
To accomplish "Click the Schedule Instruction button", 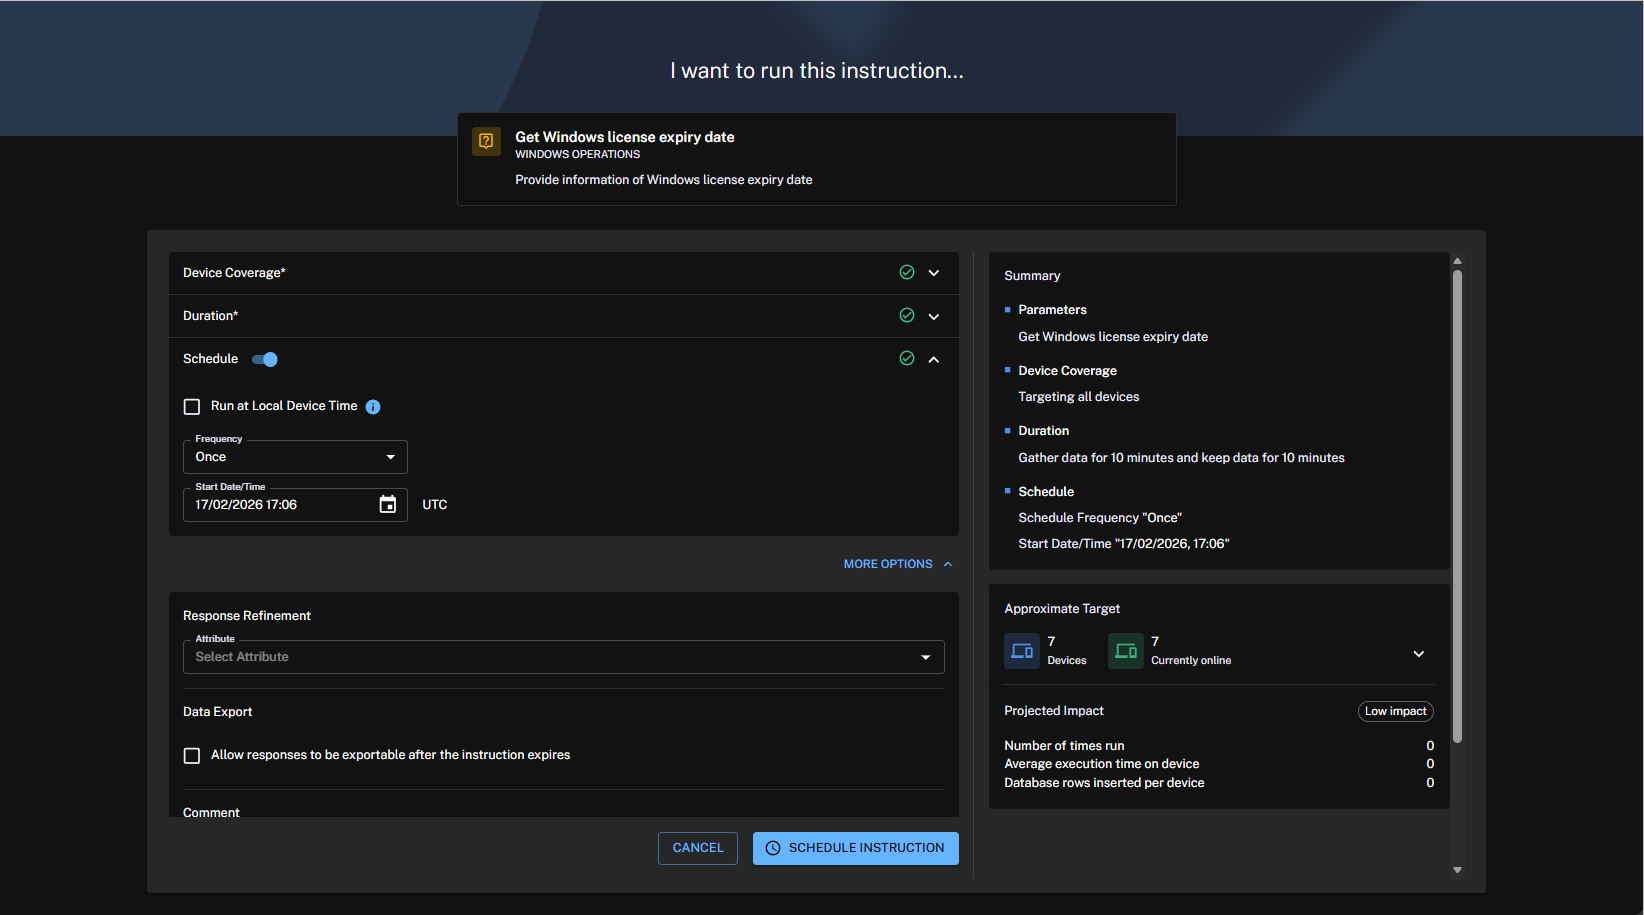I will coord(855,848).
